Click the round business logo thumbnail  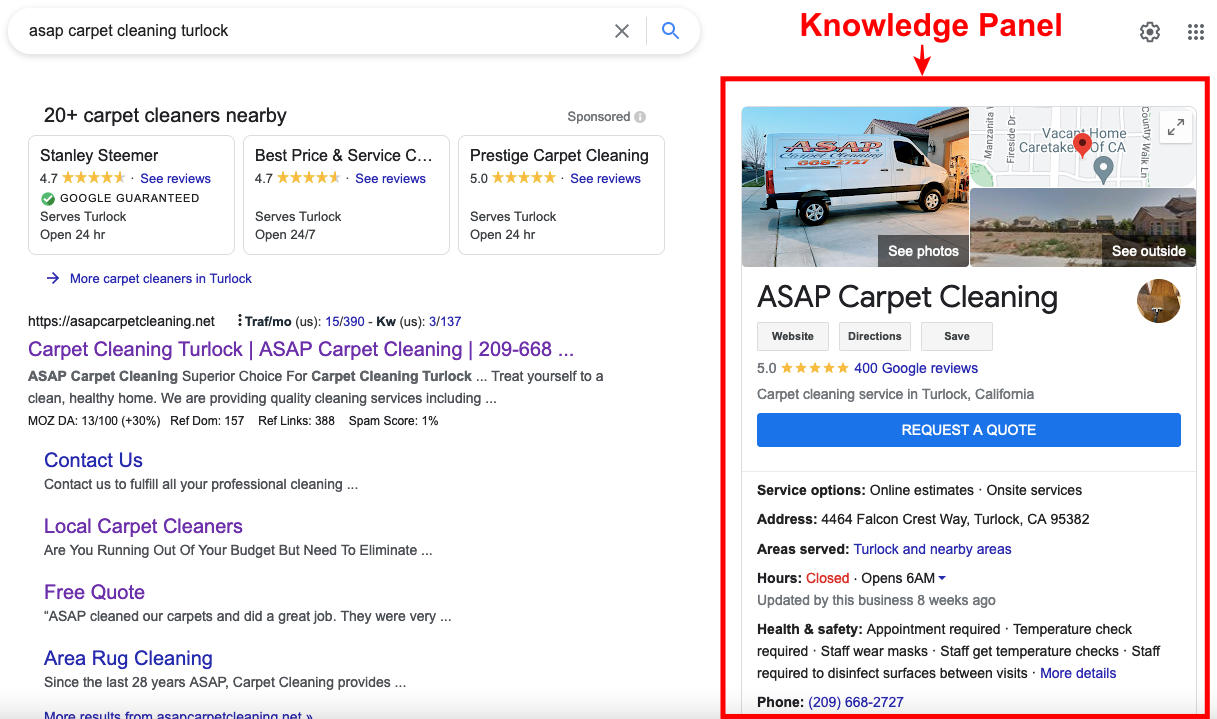pos(1159,301)
